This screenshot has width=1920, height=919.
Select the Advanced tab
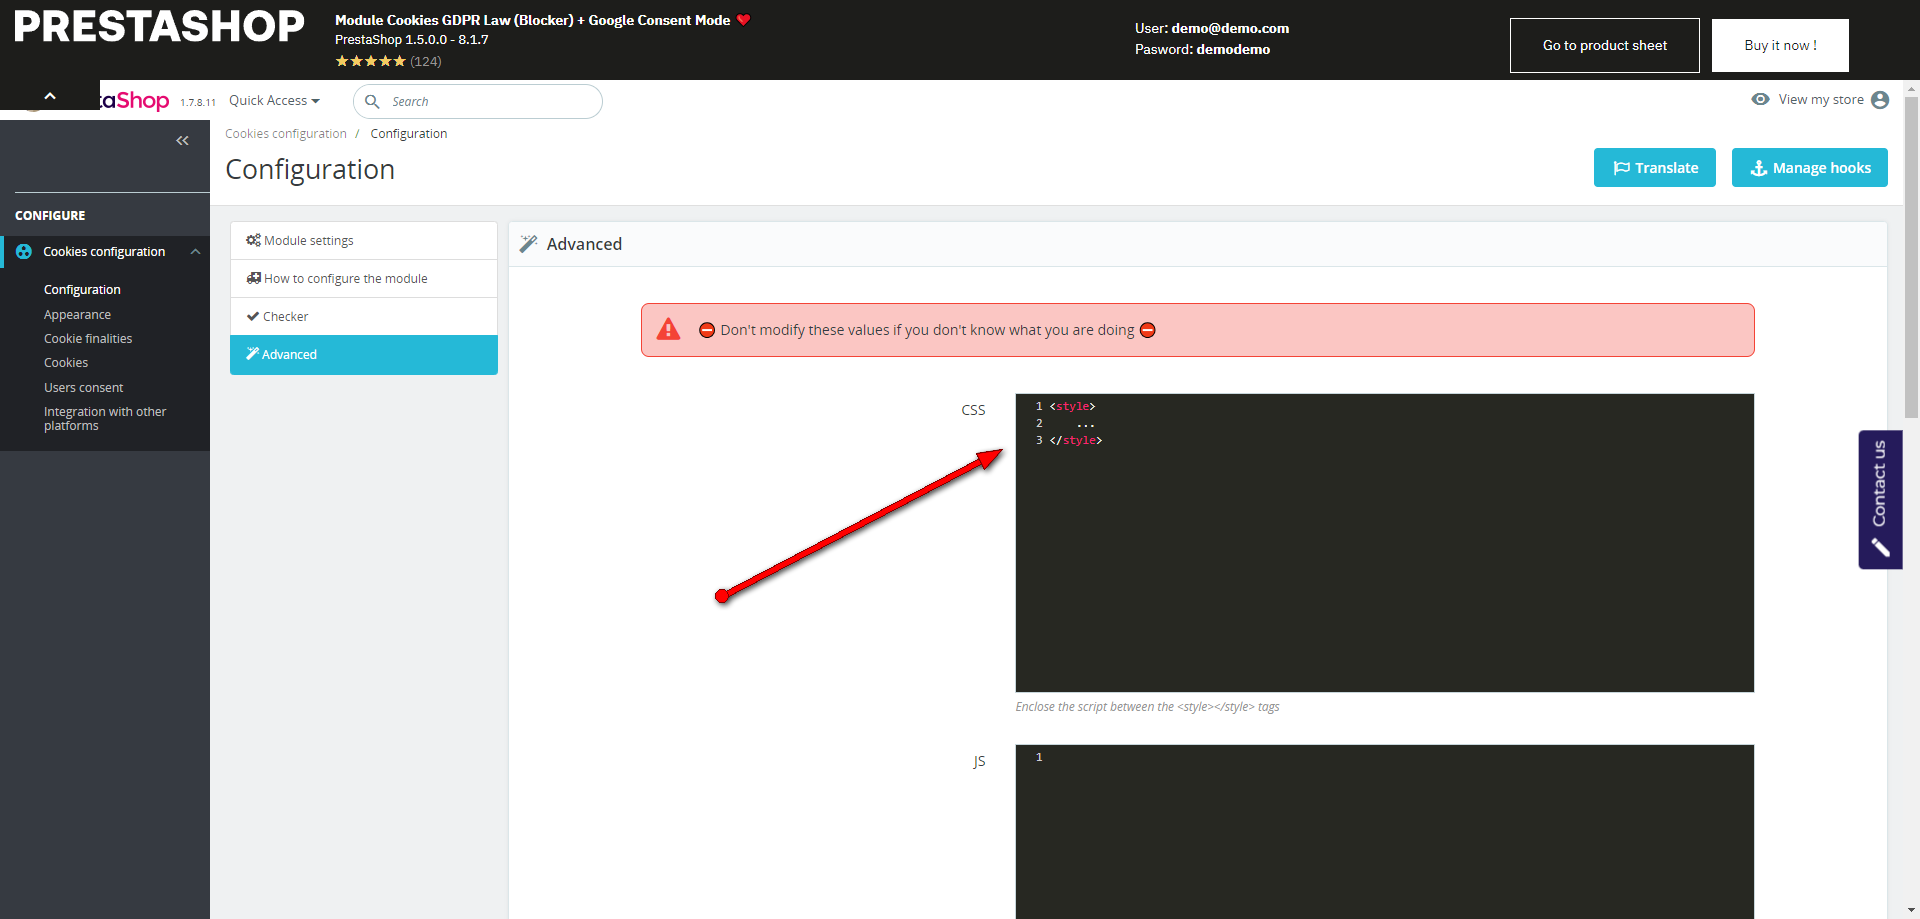point(364,355)
